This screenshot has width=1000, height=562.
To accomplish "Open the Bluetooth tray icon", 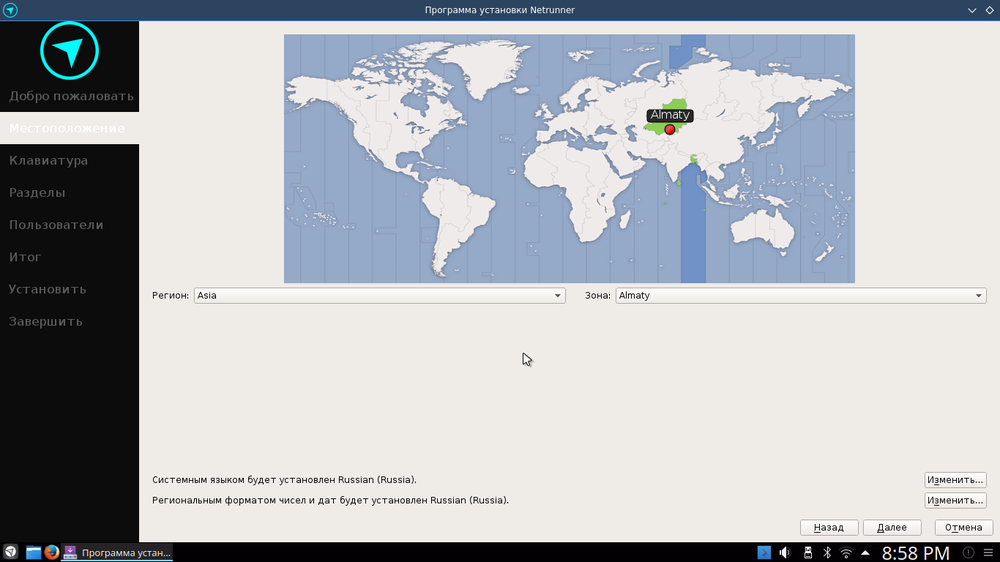I will click(x=827, y=552).
